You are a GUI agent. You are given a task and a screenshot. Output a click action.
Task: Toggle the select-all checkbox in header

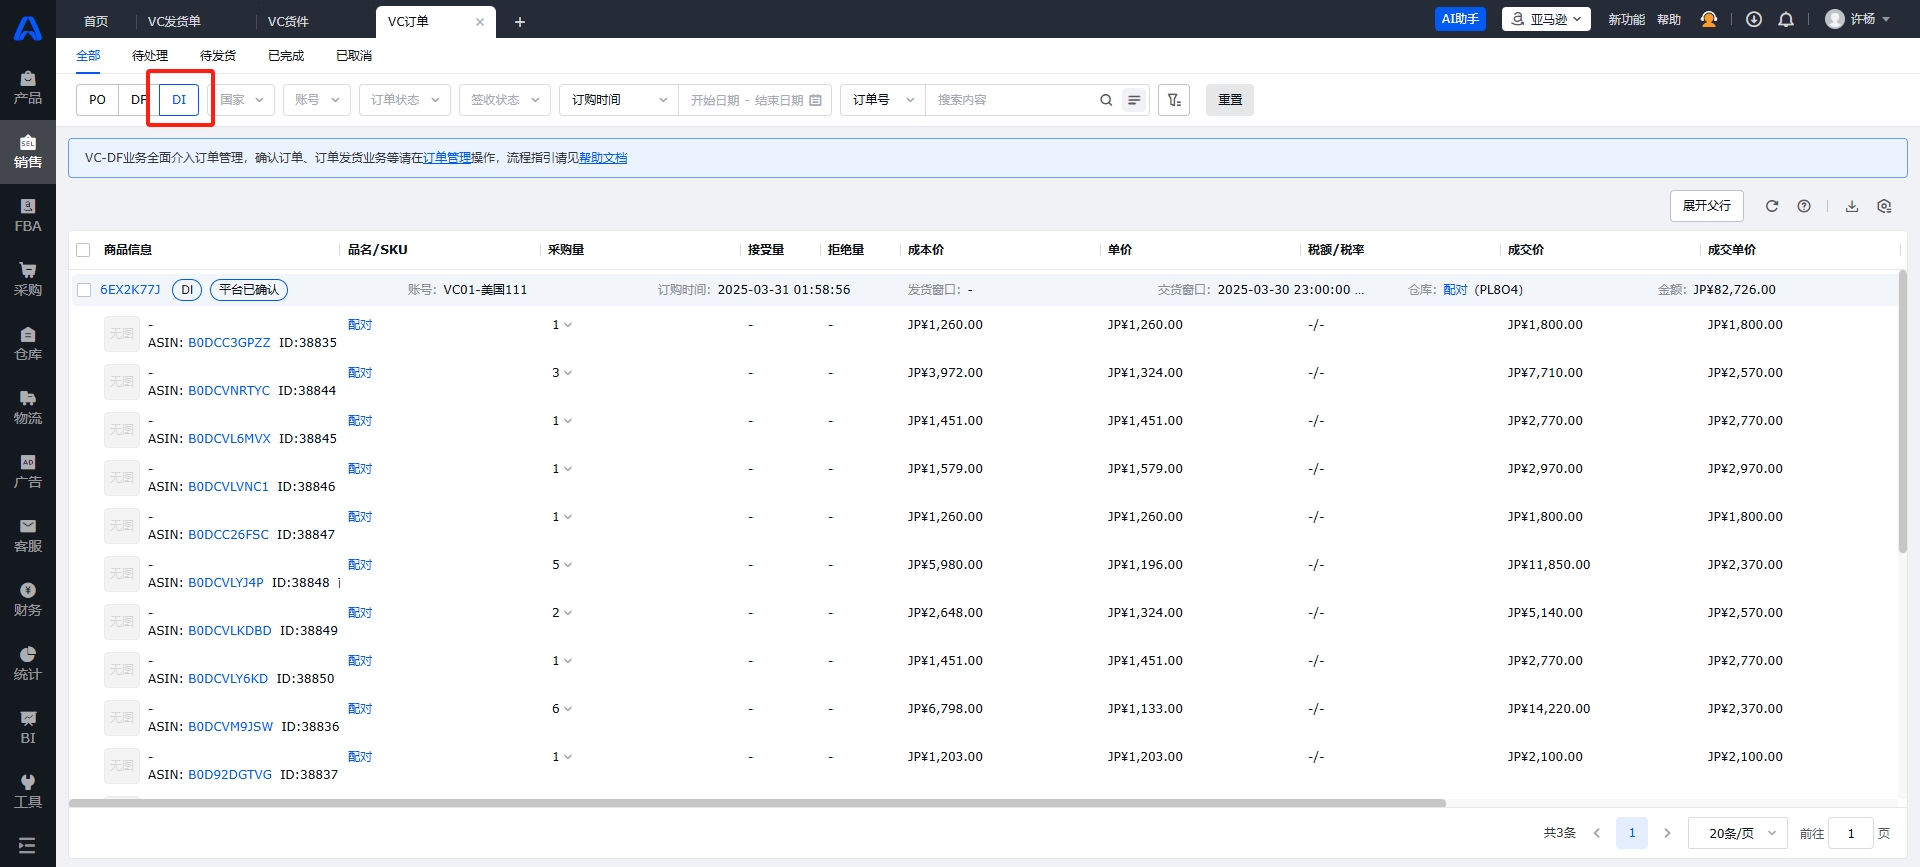click(x=83, y=250)
